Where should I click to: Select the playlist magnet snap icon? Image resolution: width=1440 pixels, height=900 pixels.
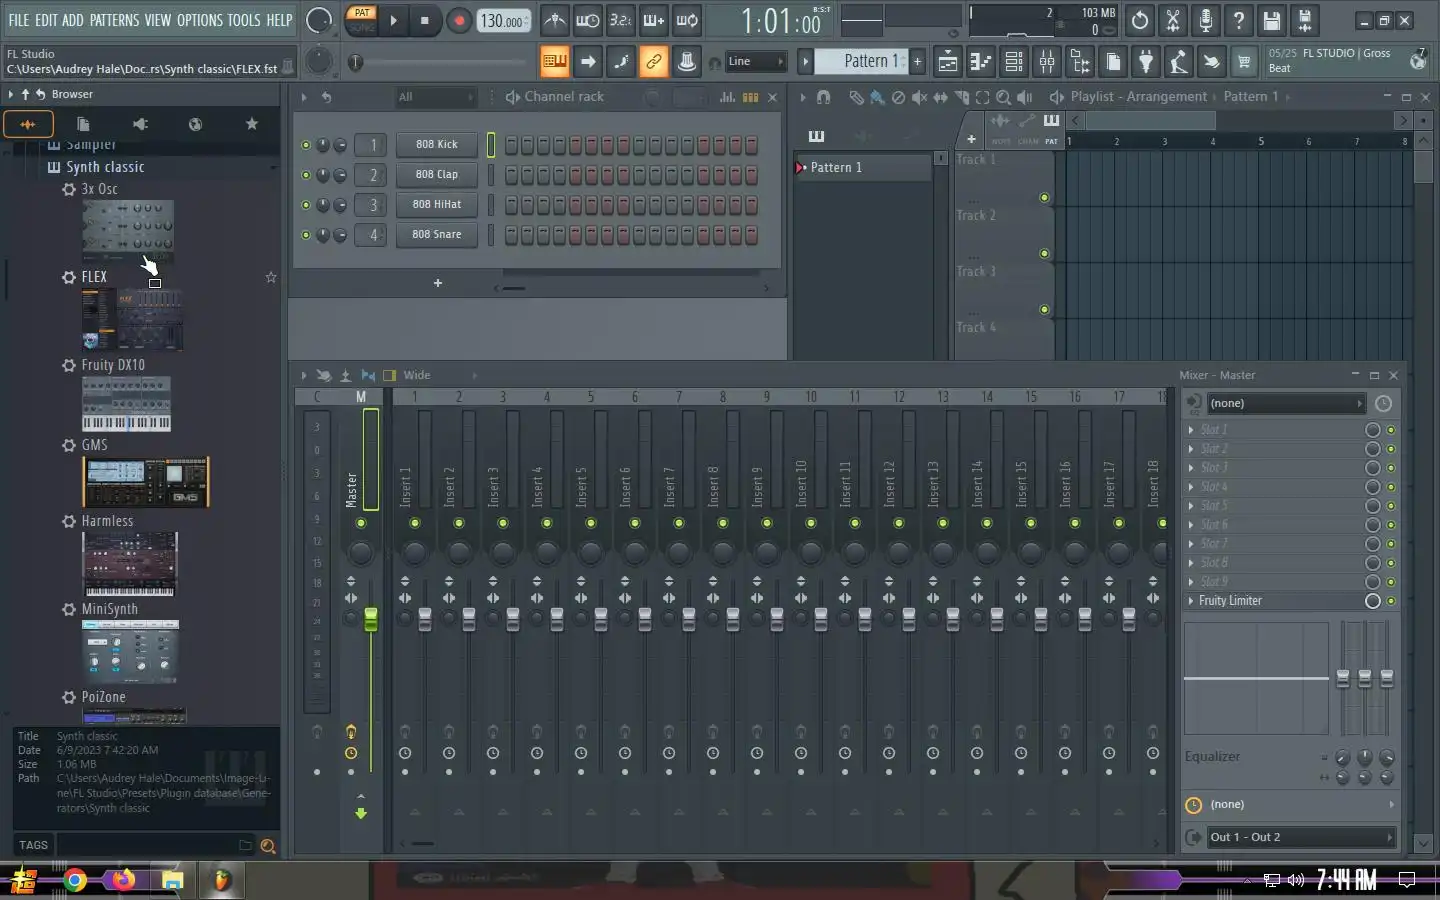pos(823,97)
